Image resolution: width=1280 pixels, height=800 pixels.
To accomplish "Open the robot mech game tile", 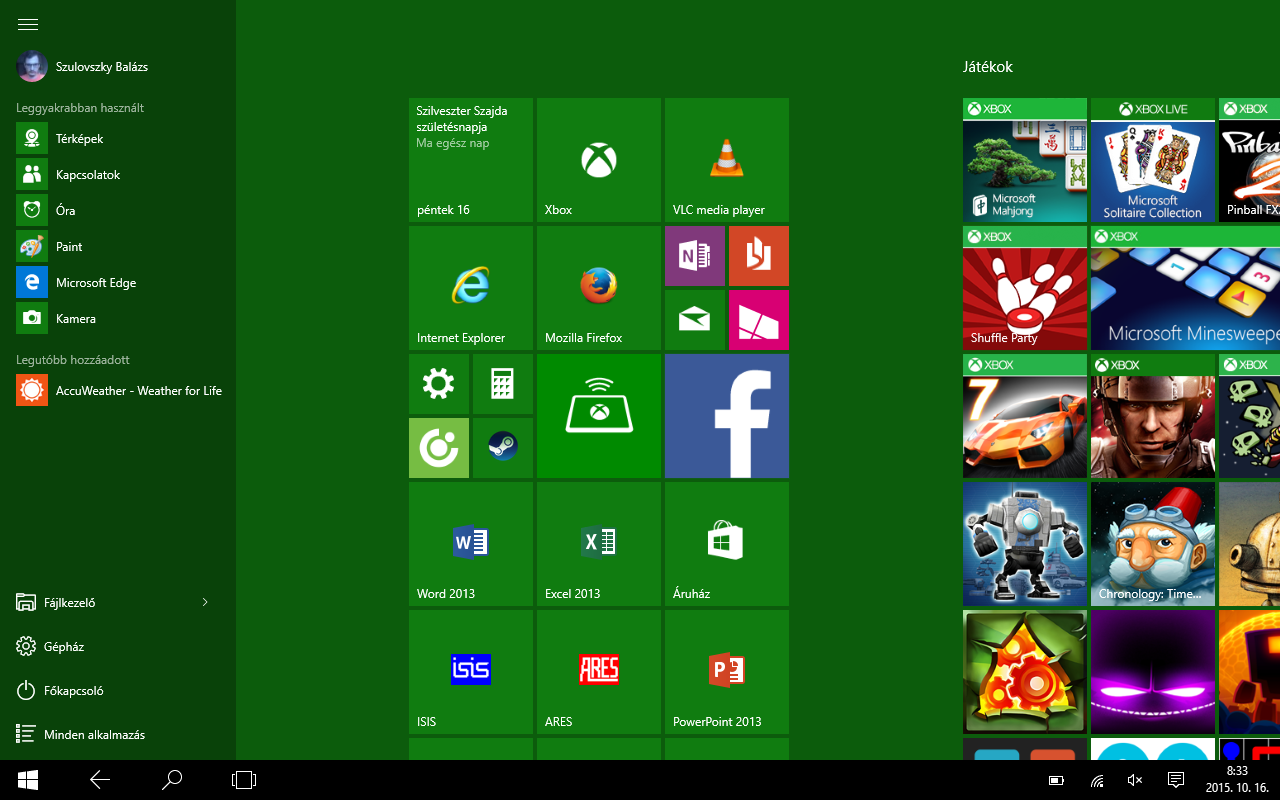I will coord(1025,544).
